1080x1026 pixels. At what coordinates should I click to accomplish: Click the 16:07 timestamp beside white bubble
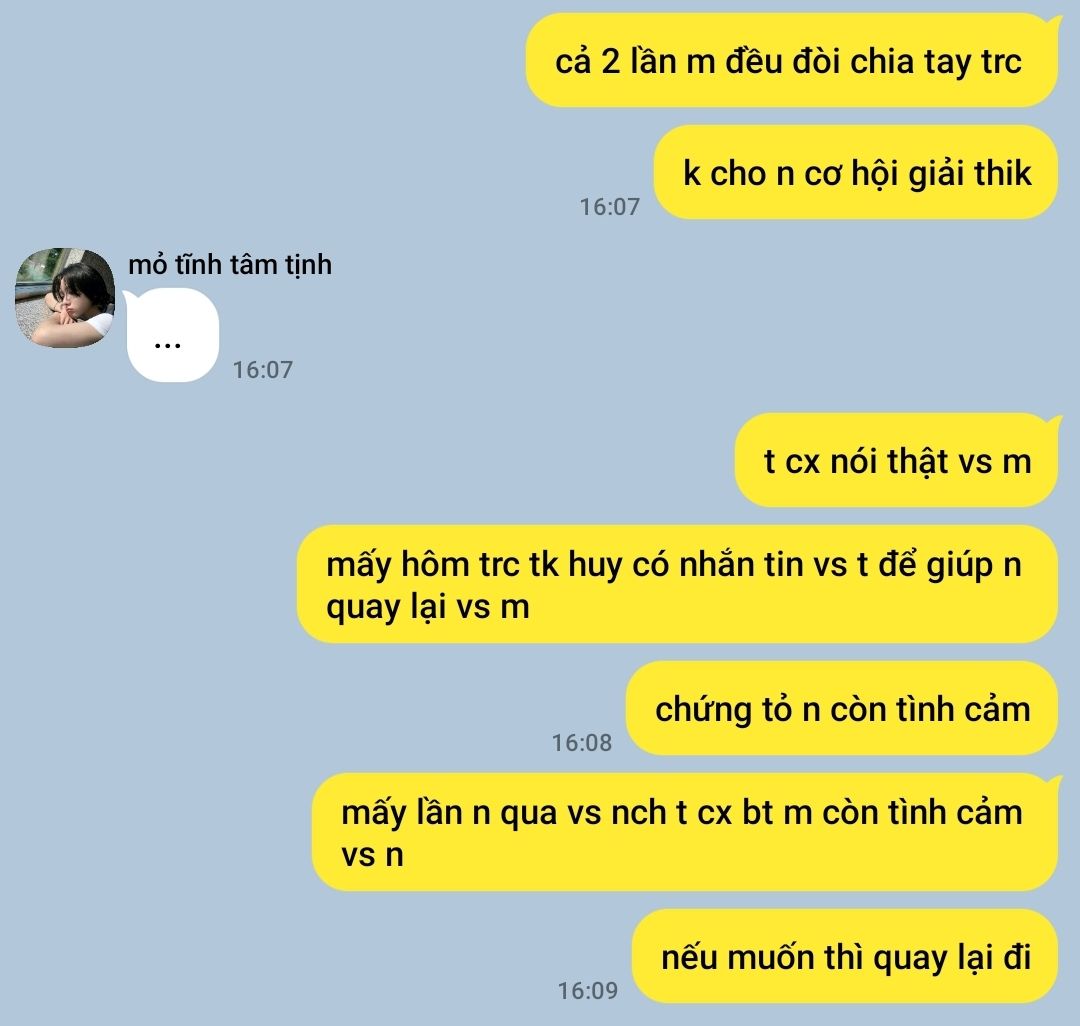(262, 370)
